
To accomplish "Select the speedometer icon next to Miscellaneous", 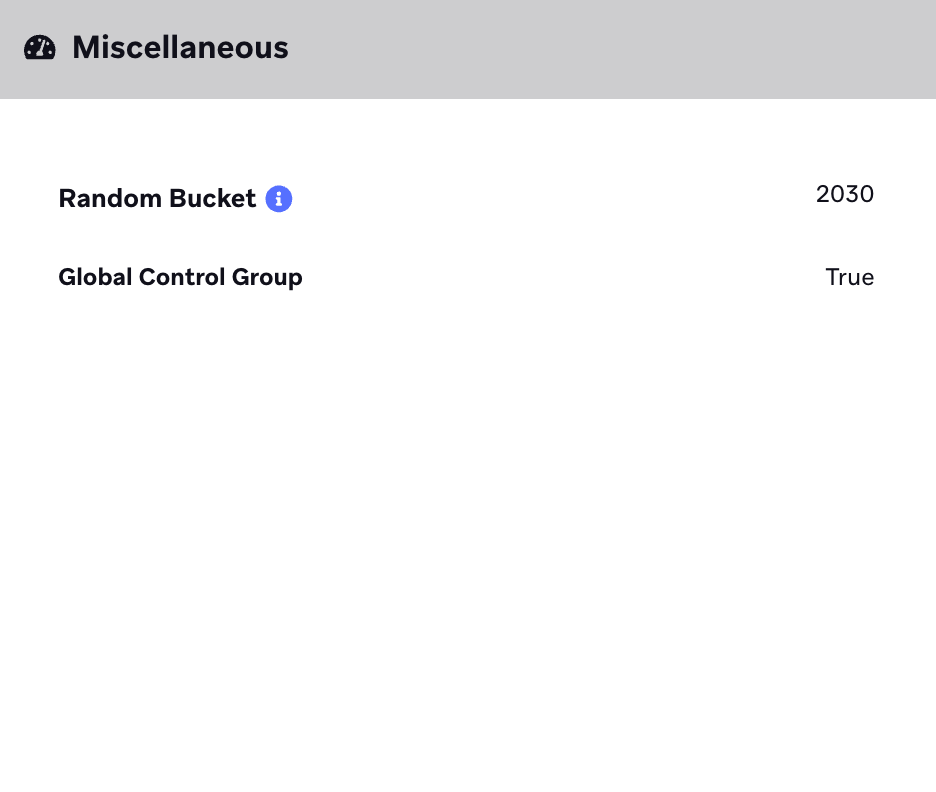I will [x=40, y=48].
